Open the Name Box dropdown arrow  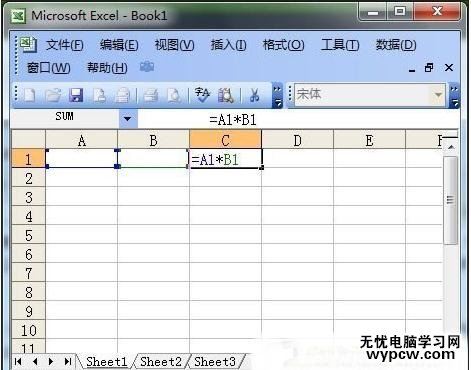click(x=128, y=118)
